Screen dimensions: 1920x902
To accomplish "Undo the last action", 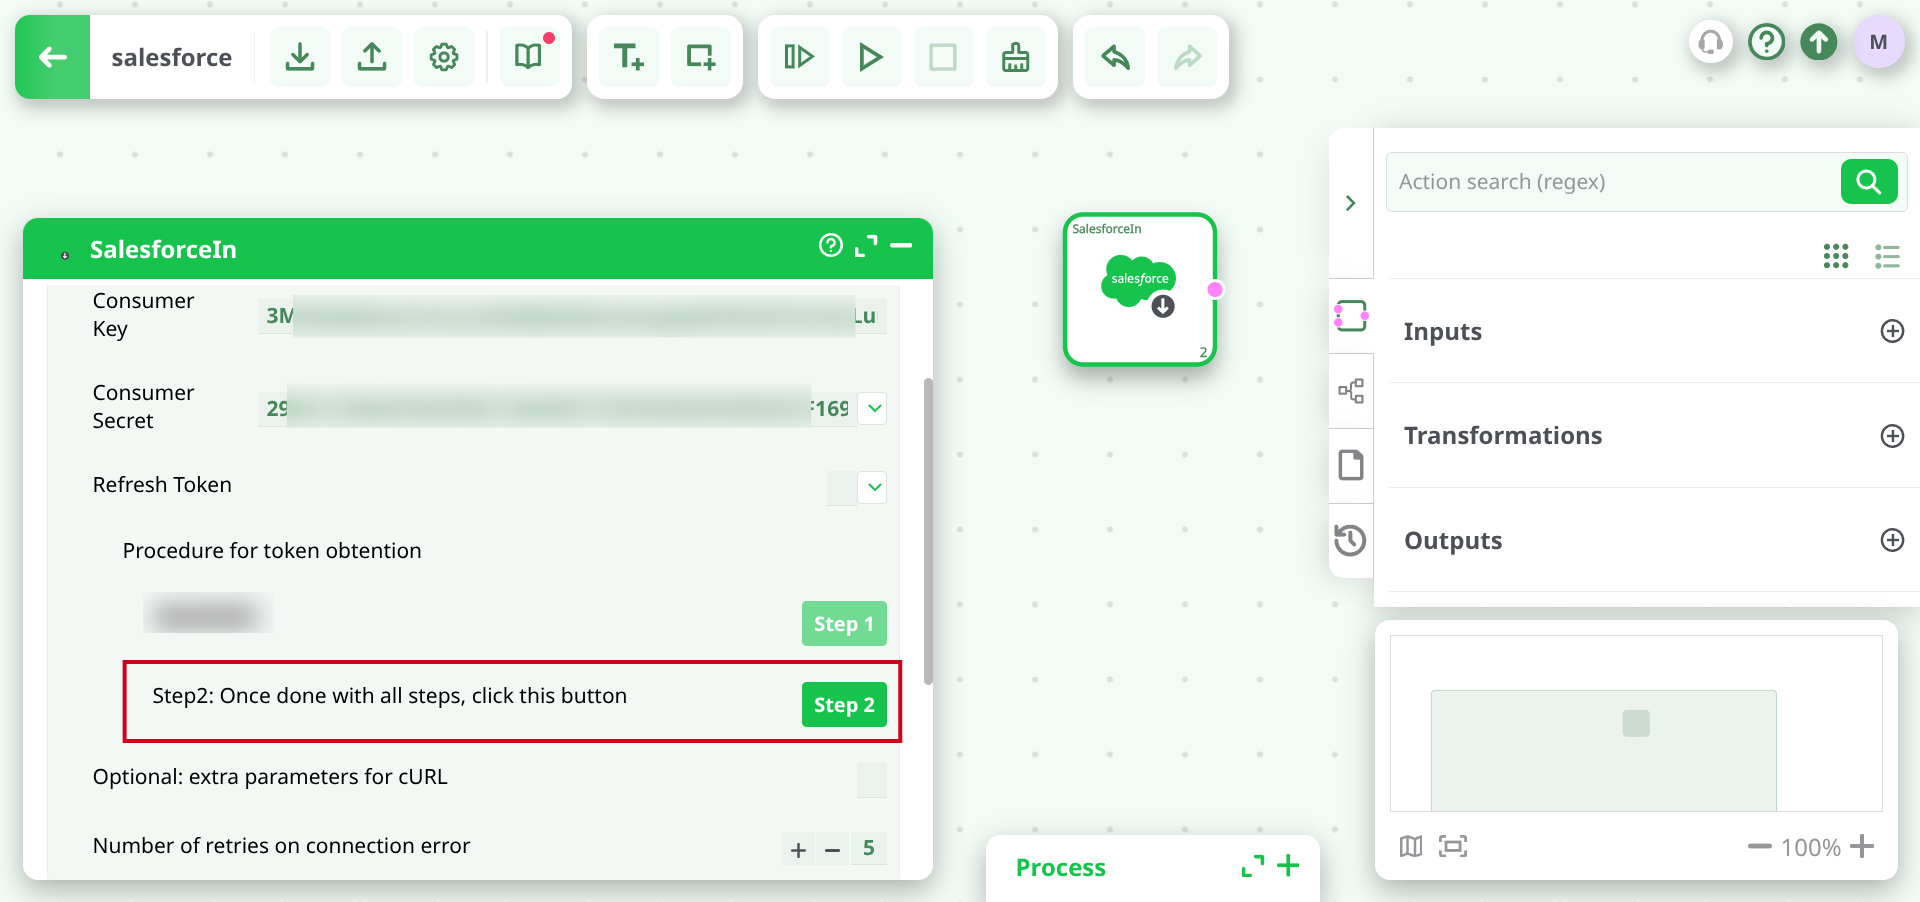I will [x=1115, y=57].
